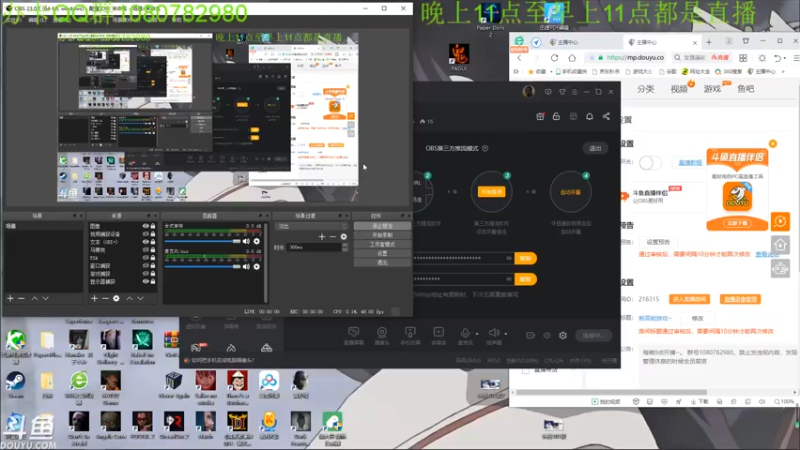Screen dimensions: 800x450
Task: Select the 鱼吧 tab on Douyu page
Action: click(745, 89)
